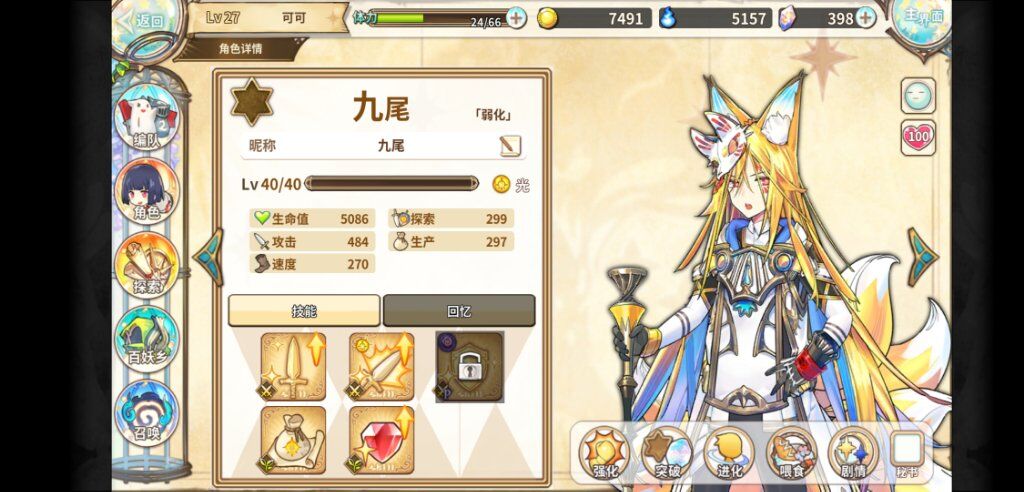Open the 百妖乡 sidebar icon
The height and width of the screenshot is (492, 1024).
point(146,338)
